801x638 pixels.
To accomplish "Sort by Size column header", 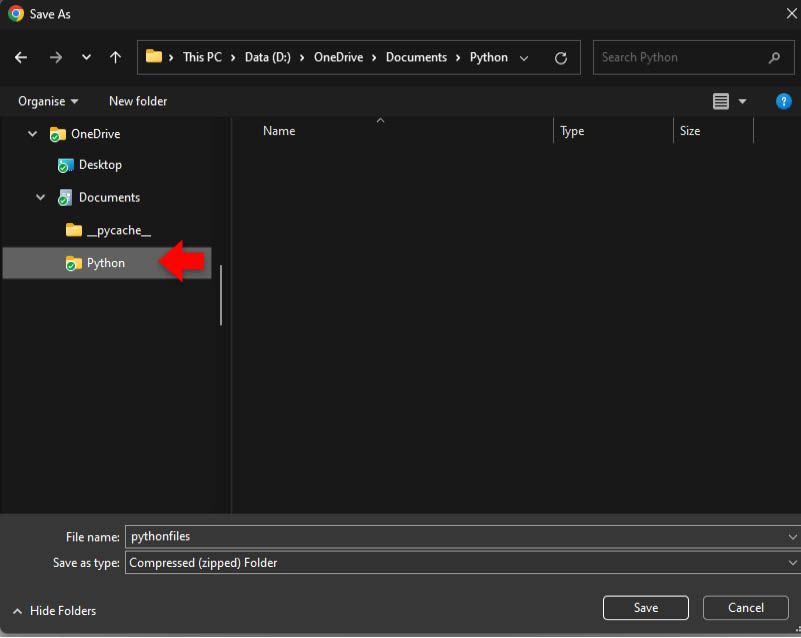I will click(x=690, y=131).
